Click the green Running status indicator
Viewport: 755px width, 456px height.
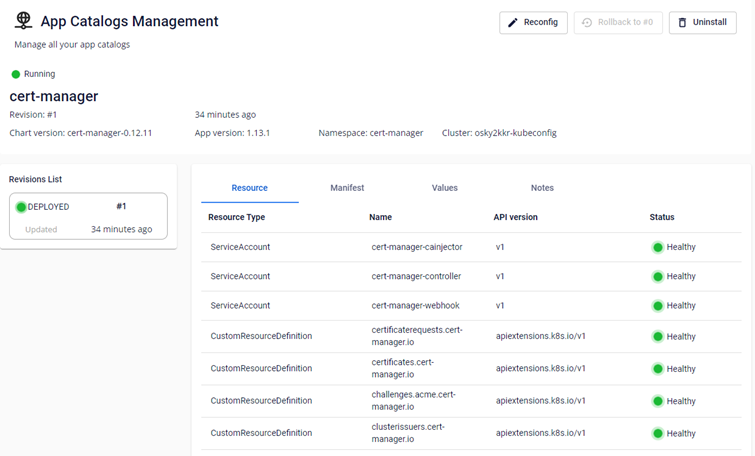(16, 74)
